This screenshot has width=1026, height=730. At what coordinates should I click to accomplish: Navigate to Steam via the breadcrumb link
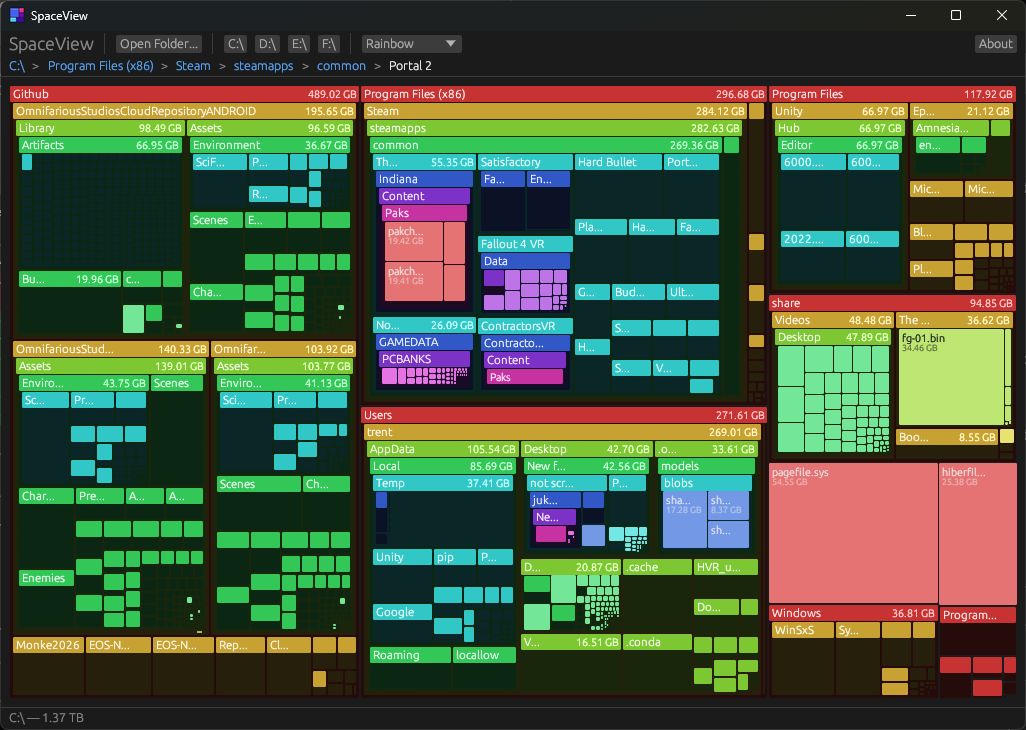[x=193, y=65]
